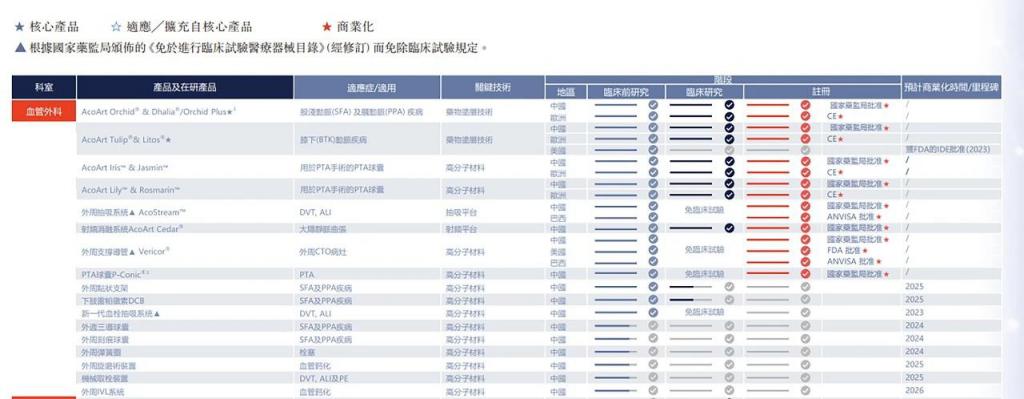Click the red star after FDA 批准
The height and width of the screenshot is (399, 1024).
pos(865,251)
